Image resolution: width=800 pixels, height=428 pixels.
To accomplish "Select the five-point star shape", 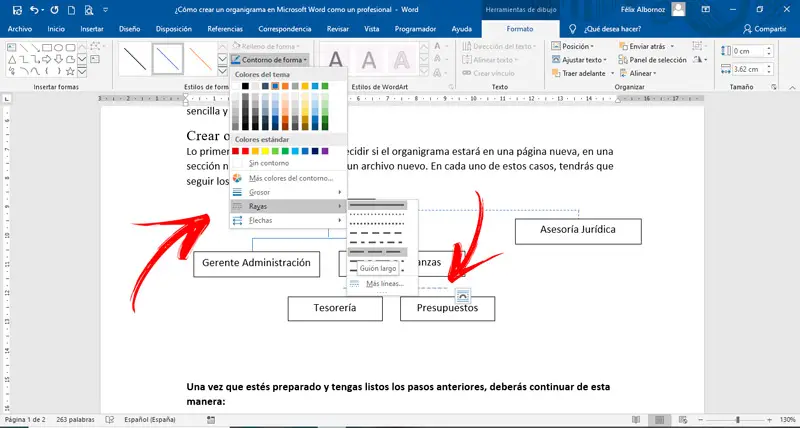I will 70,71.
